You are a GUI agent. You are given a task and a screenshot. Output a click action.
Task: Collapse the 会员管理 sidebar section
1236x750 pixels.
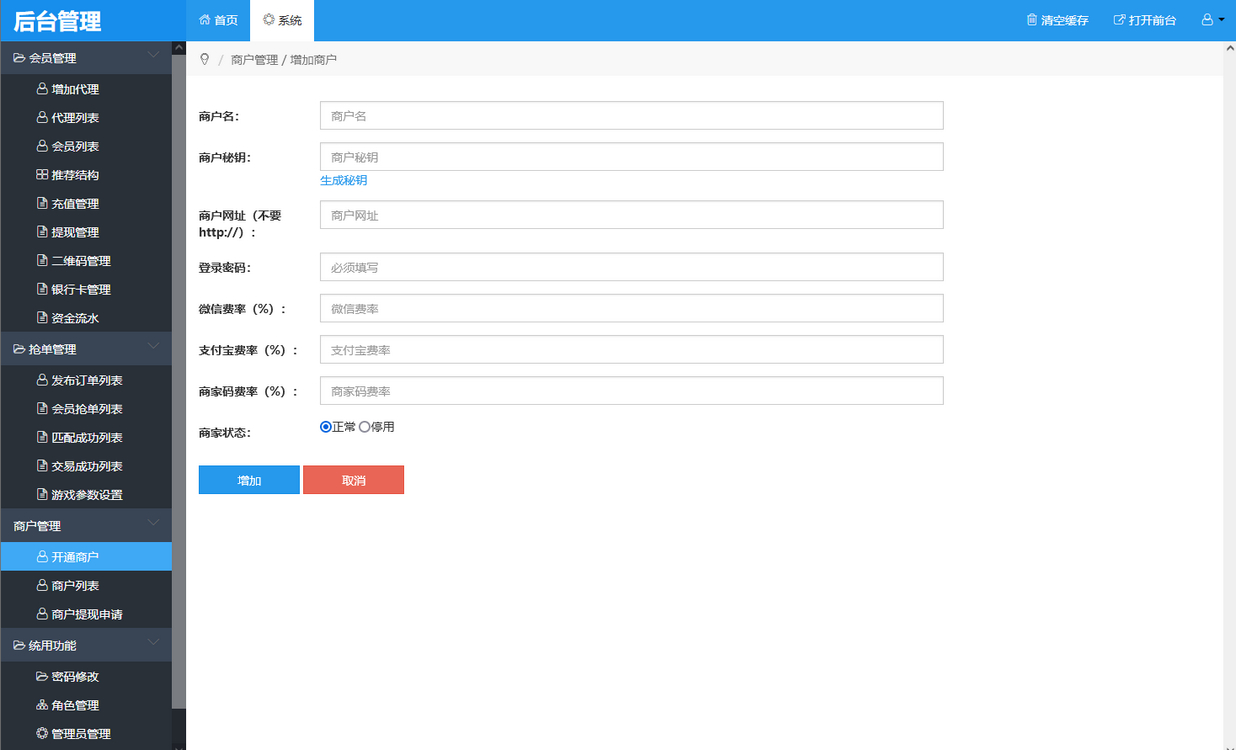(x=153, y=55)
